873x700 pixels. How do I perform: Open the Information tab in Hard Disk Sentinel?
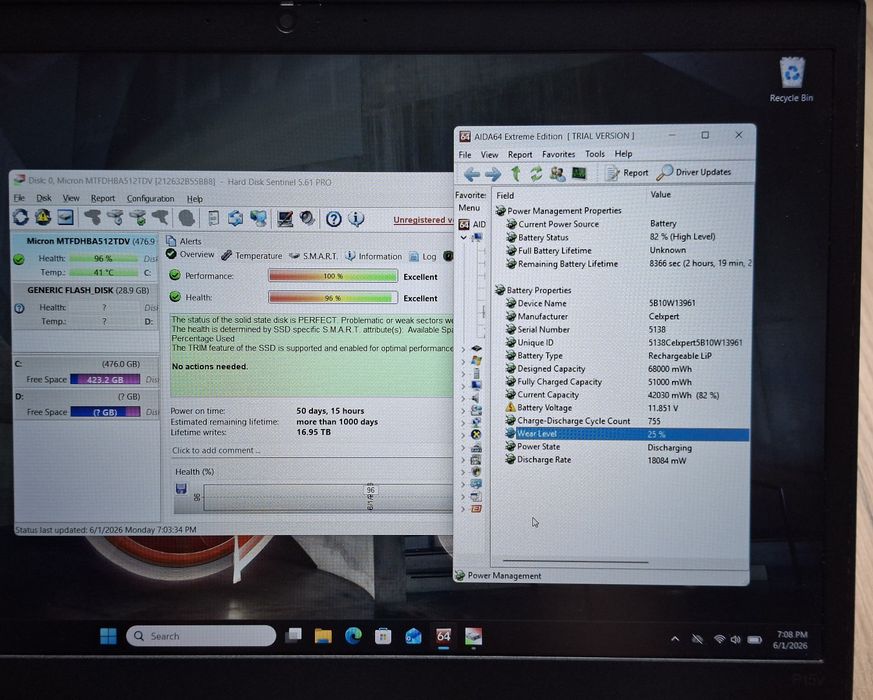(x=373, y=256)
